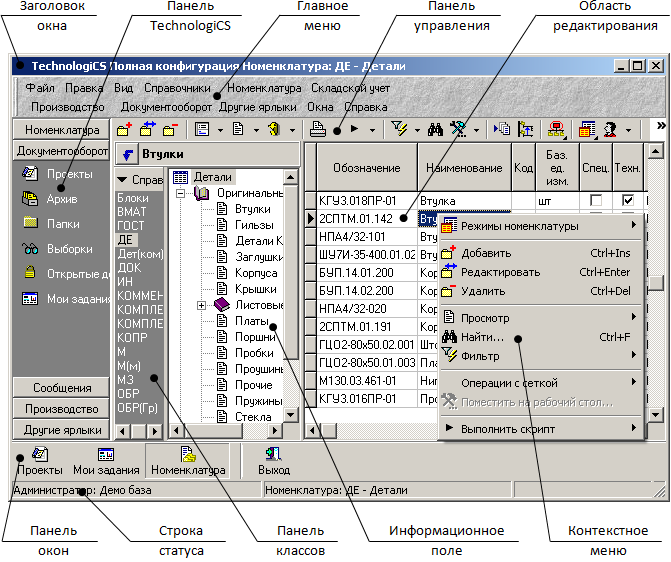Viewport: 671px width, 562px height.
Task: Open Операции с сеткой context submenu
Action: (541, 383)
